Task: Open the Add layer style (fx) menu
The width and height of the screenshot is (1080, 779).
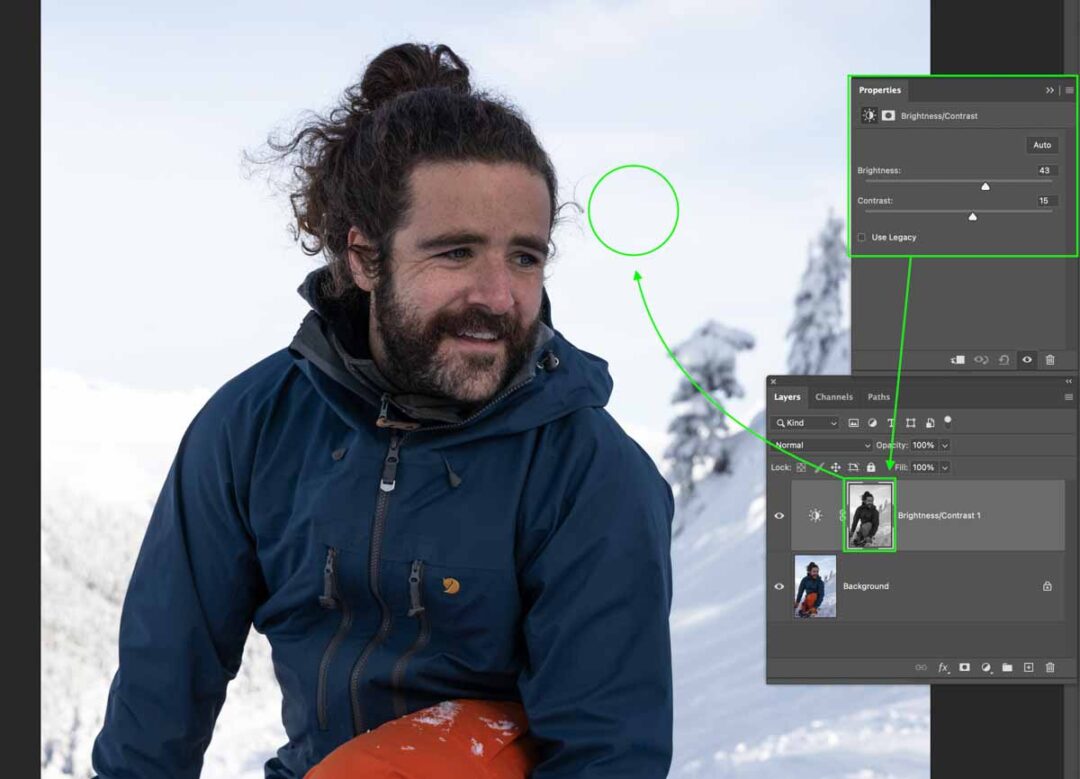Action: [943, 667]
